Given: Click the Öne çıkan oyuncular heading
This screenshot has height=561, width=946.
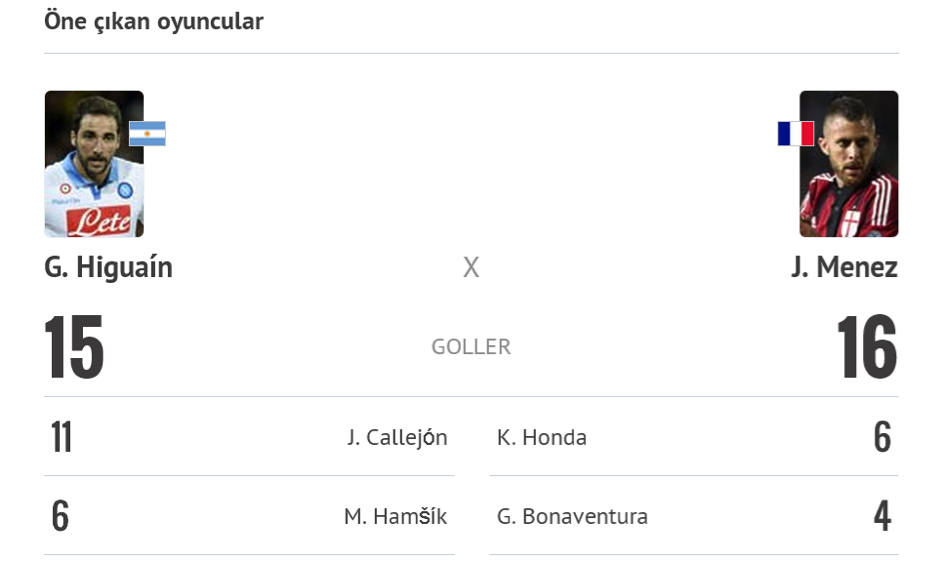Looking at the screenshot, I should 154,21.
